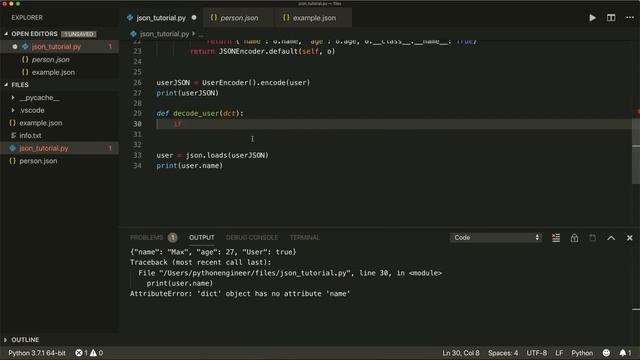Run the code with the play icon
The height and width of the screenshot is (360, 640).
592,18
